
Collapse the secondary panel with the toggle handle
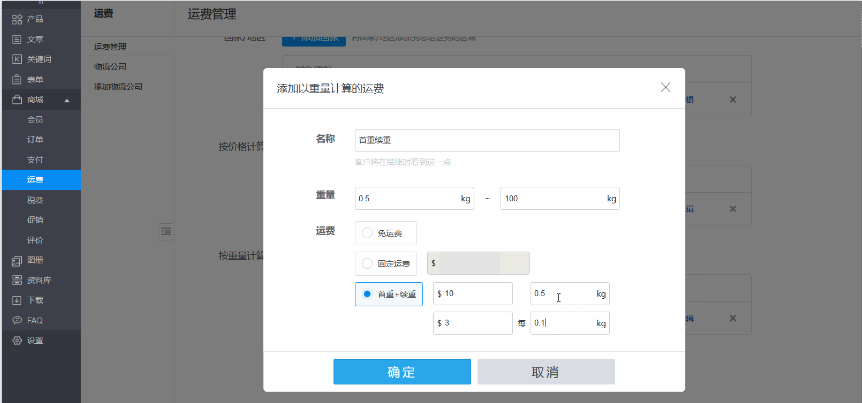(167, 231)
